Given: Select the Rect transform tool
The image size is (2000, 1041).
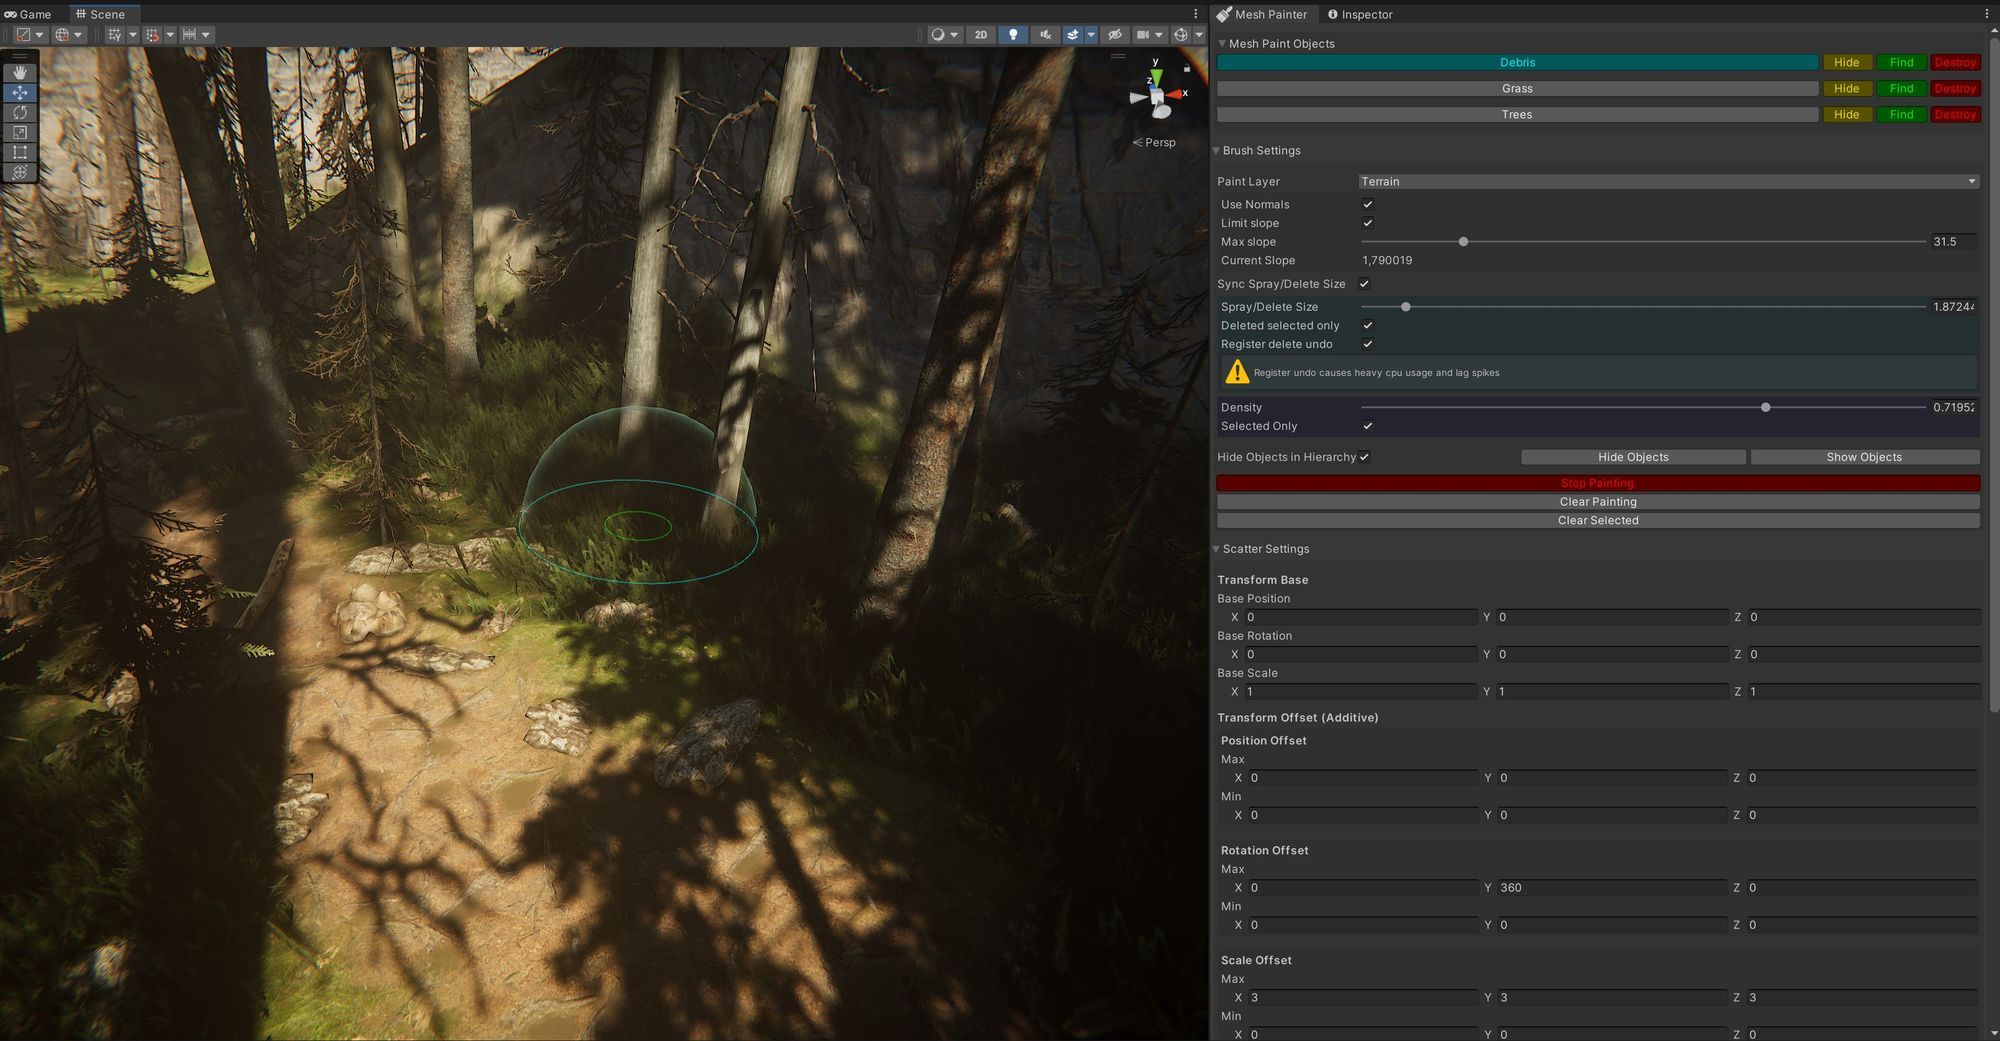Looking at the screenshot, I should point(20,152).
